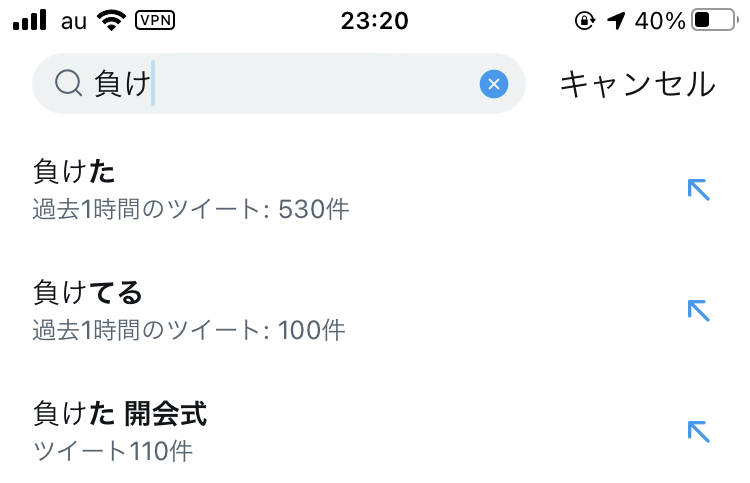Tap the キャンセル button
The width and height of the screenshot is (750, 483).
tap(638, 84)
